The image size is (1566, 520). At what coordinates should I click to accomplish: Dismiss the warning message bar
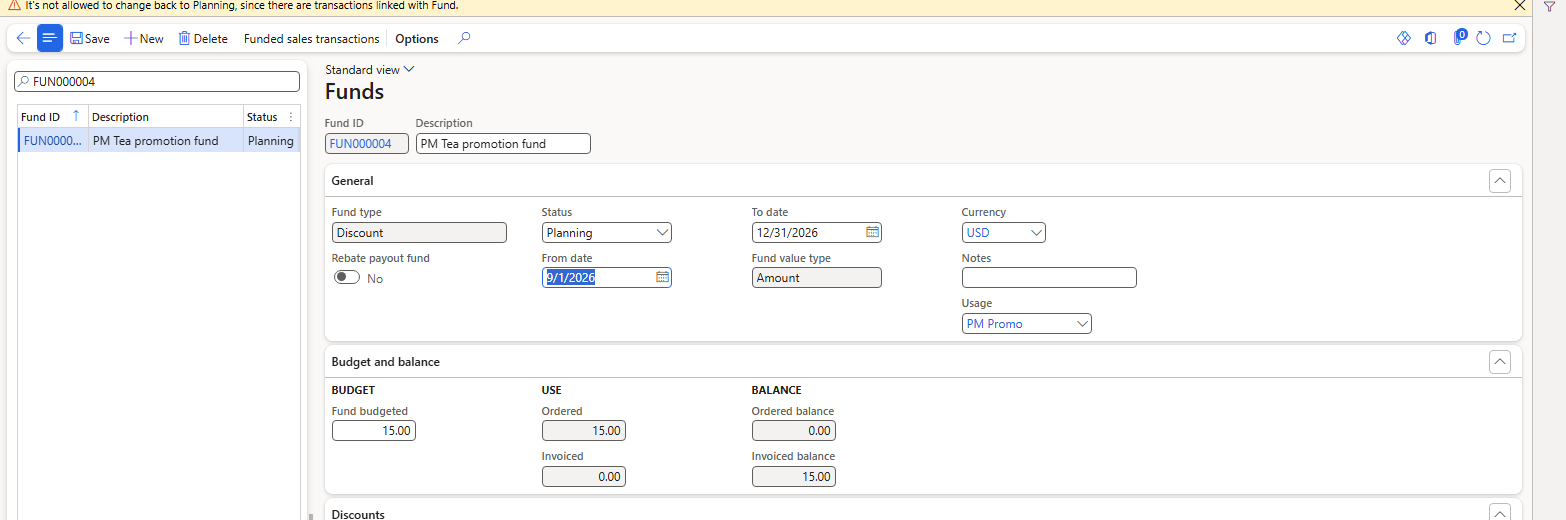(1519, 6)
